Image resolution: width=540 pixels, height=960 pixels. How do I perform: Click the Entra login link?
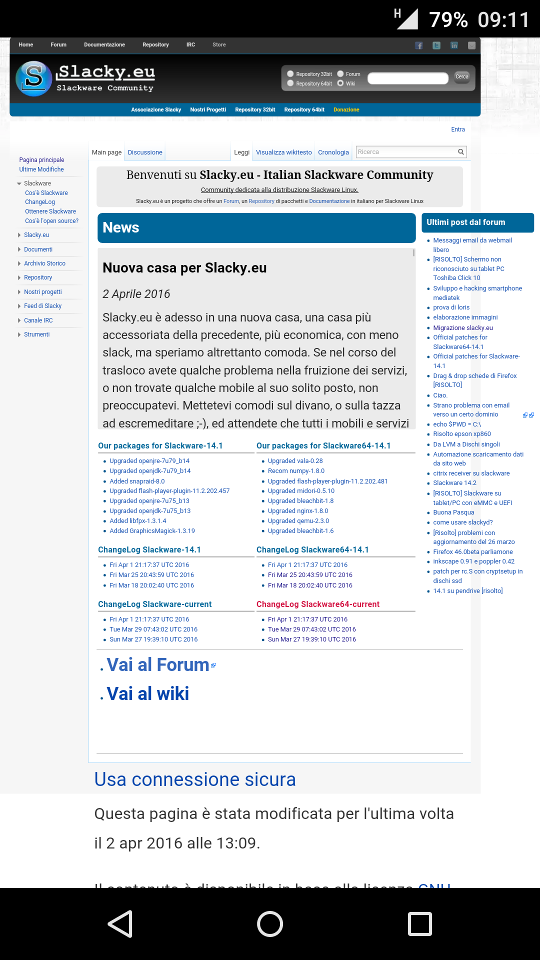(x=458, y=129)
